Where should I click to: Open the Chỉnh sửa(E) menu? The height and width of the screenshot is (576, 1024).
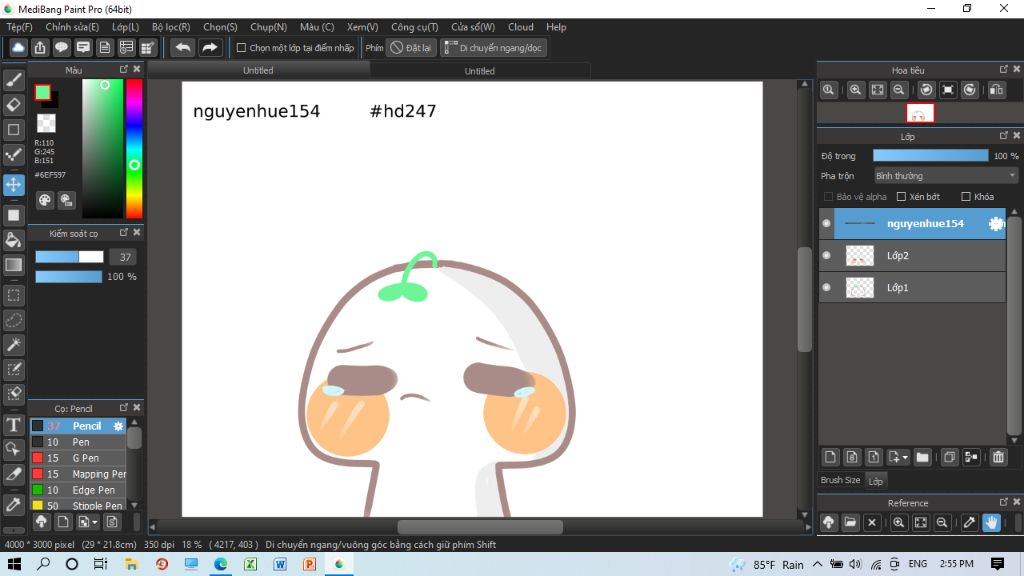tap(72, 27)
